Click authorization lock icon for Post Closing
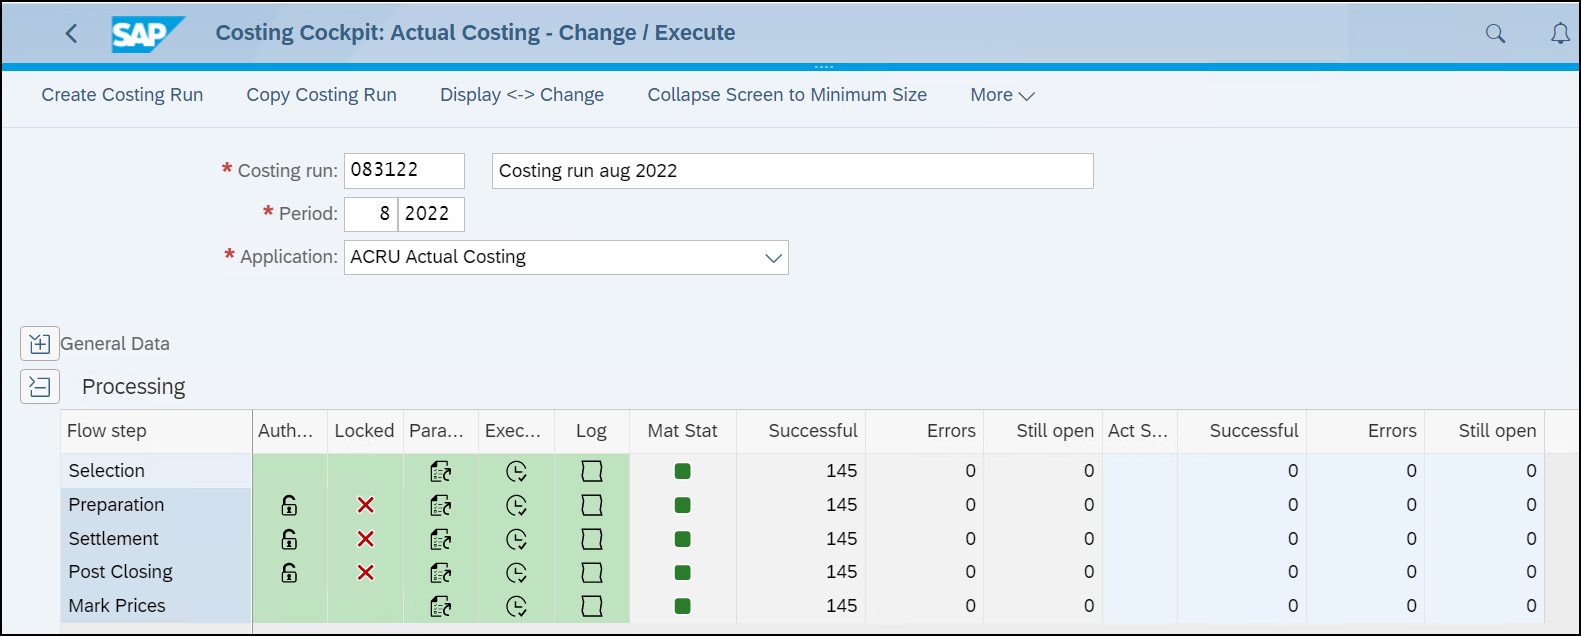The height and width of the screenshot is (636, 1581). click(289, 573)
